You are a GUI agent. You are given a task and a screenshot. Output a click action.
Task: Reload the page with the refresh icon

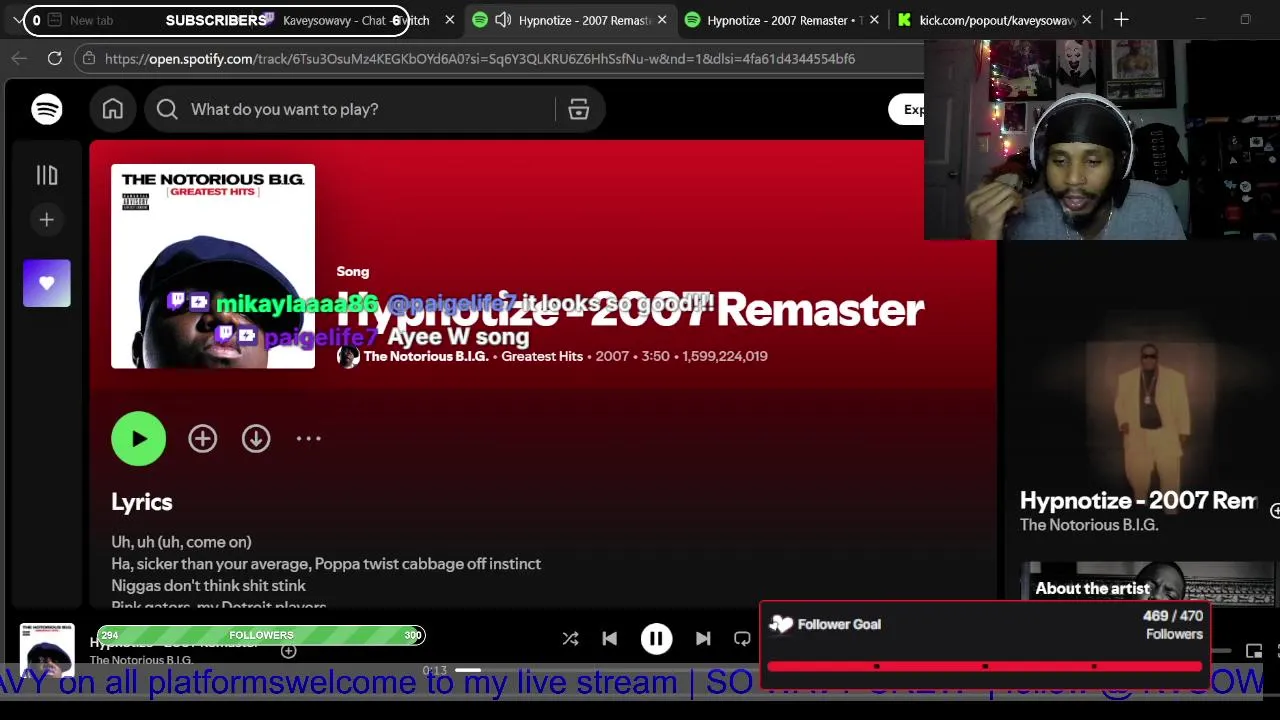click(55, 59)
